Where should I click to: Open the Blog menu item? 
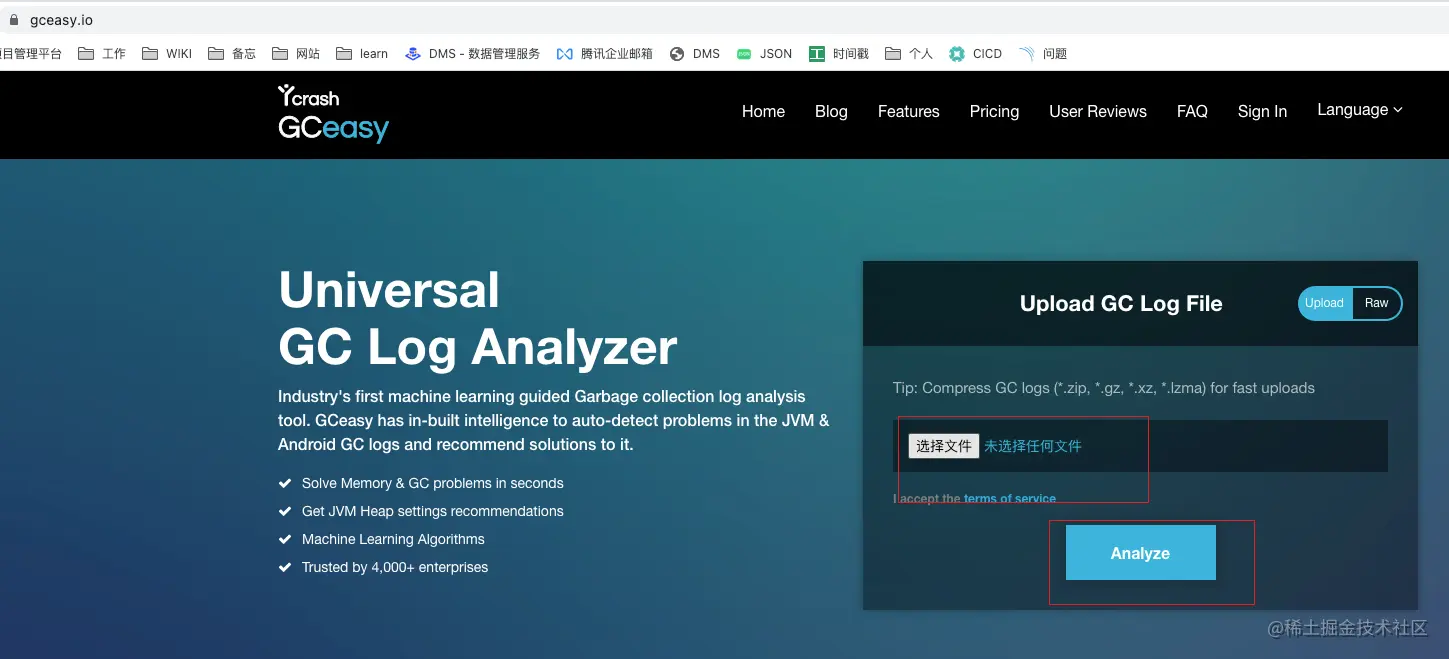coord(831,112)
